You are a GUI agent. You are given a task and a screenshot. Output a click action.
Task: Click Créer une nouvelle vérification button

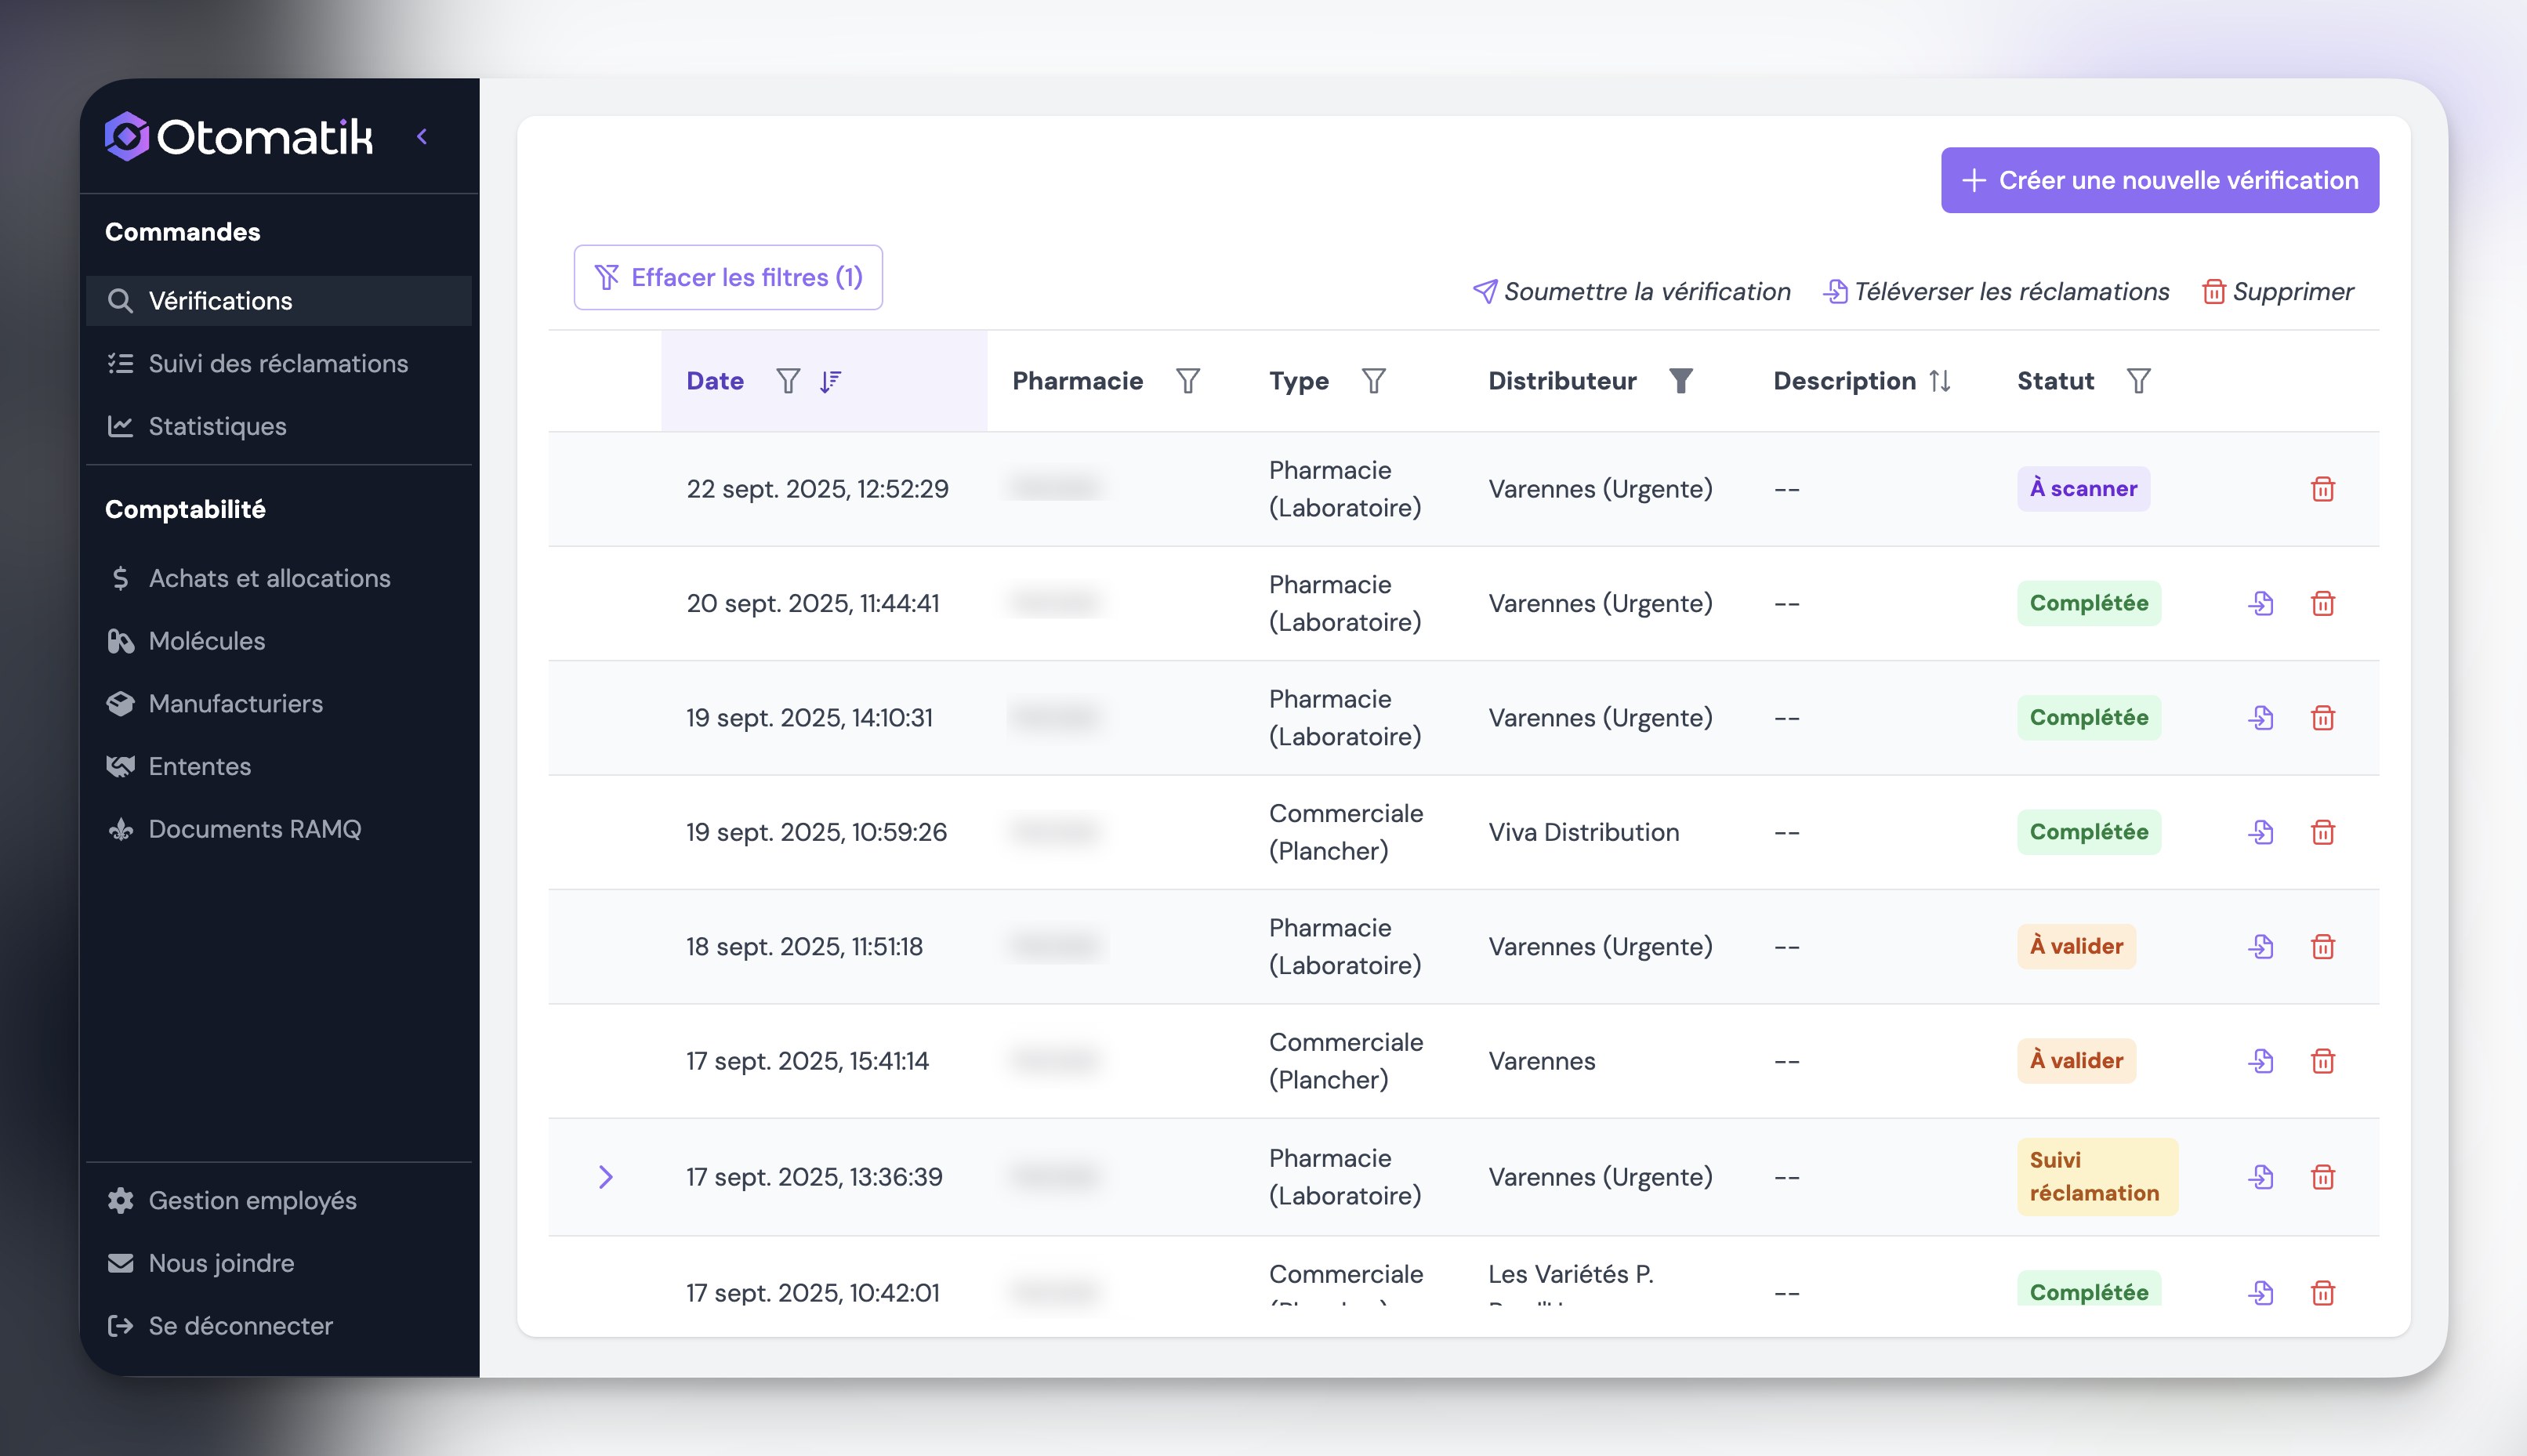click(x=2159, y=180)
